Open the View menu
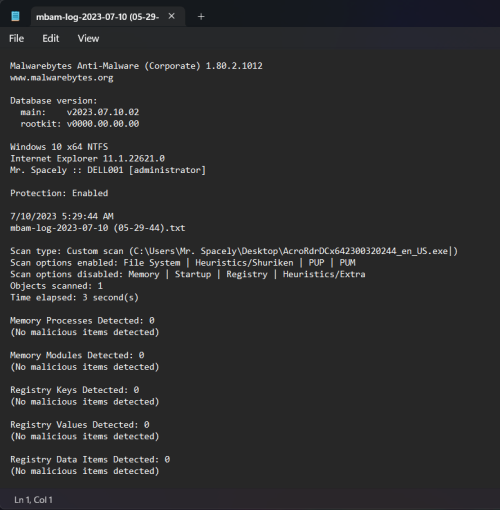This screenshot has height=510, width=500. 88,38
